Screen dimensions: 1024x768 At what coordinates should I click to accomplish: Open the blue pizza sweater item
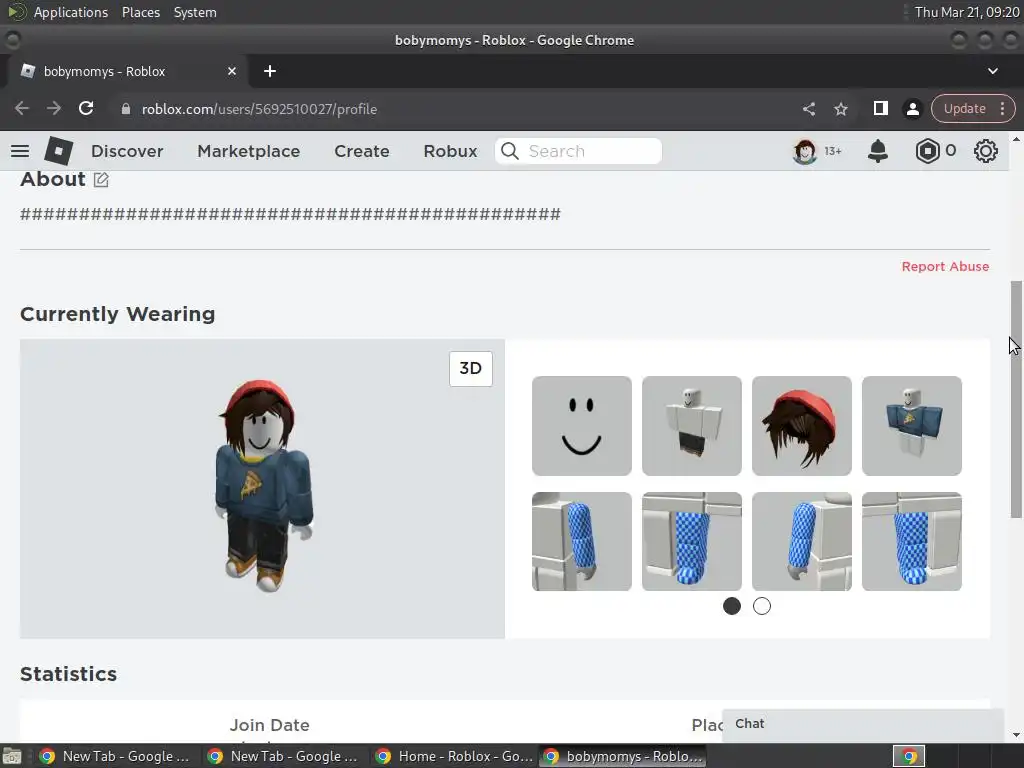pyautogui.click(x=911, y=426)
